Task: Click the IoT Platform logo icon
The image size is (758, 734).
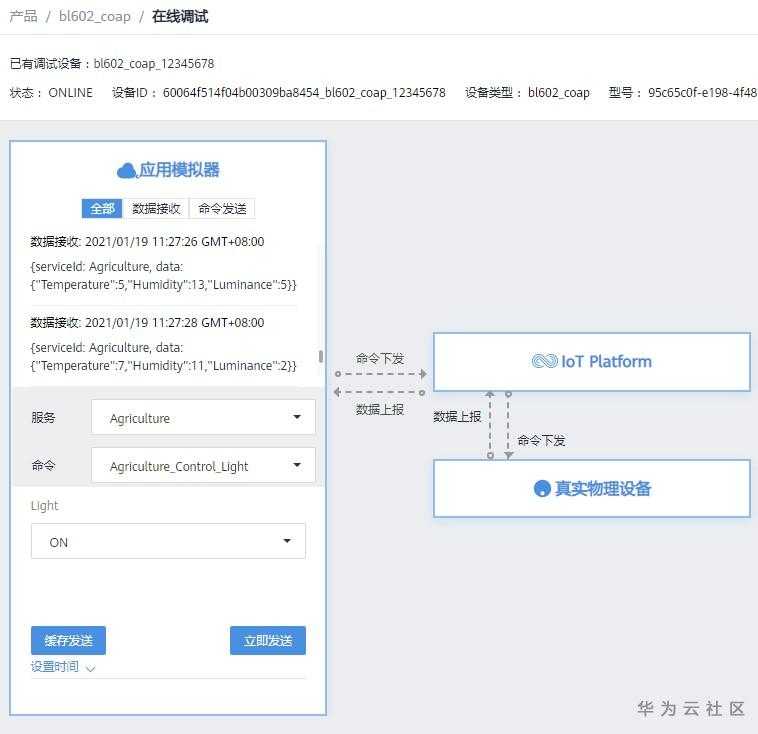Action: click(x=545, y=361)
